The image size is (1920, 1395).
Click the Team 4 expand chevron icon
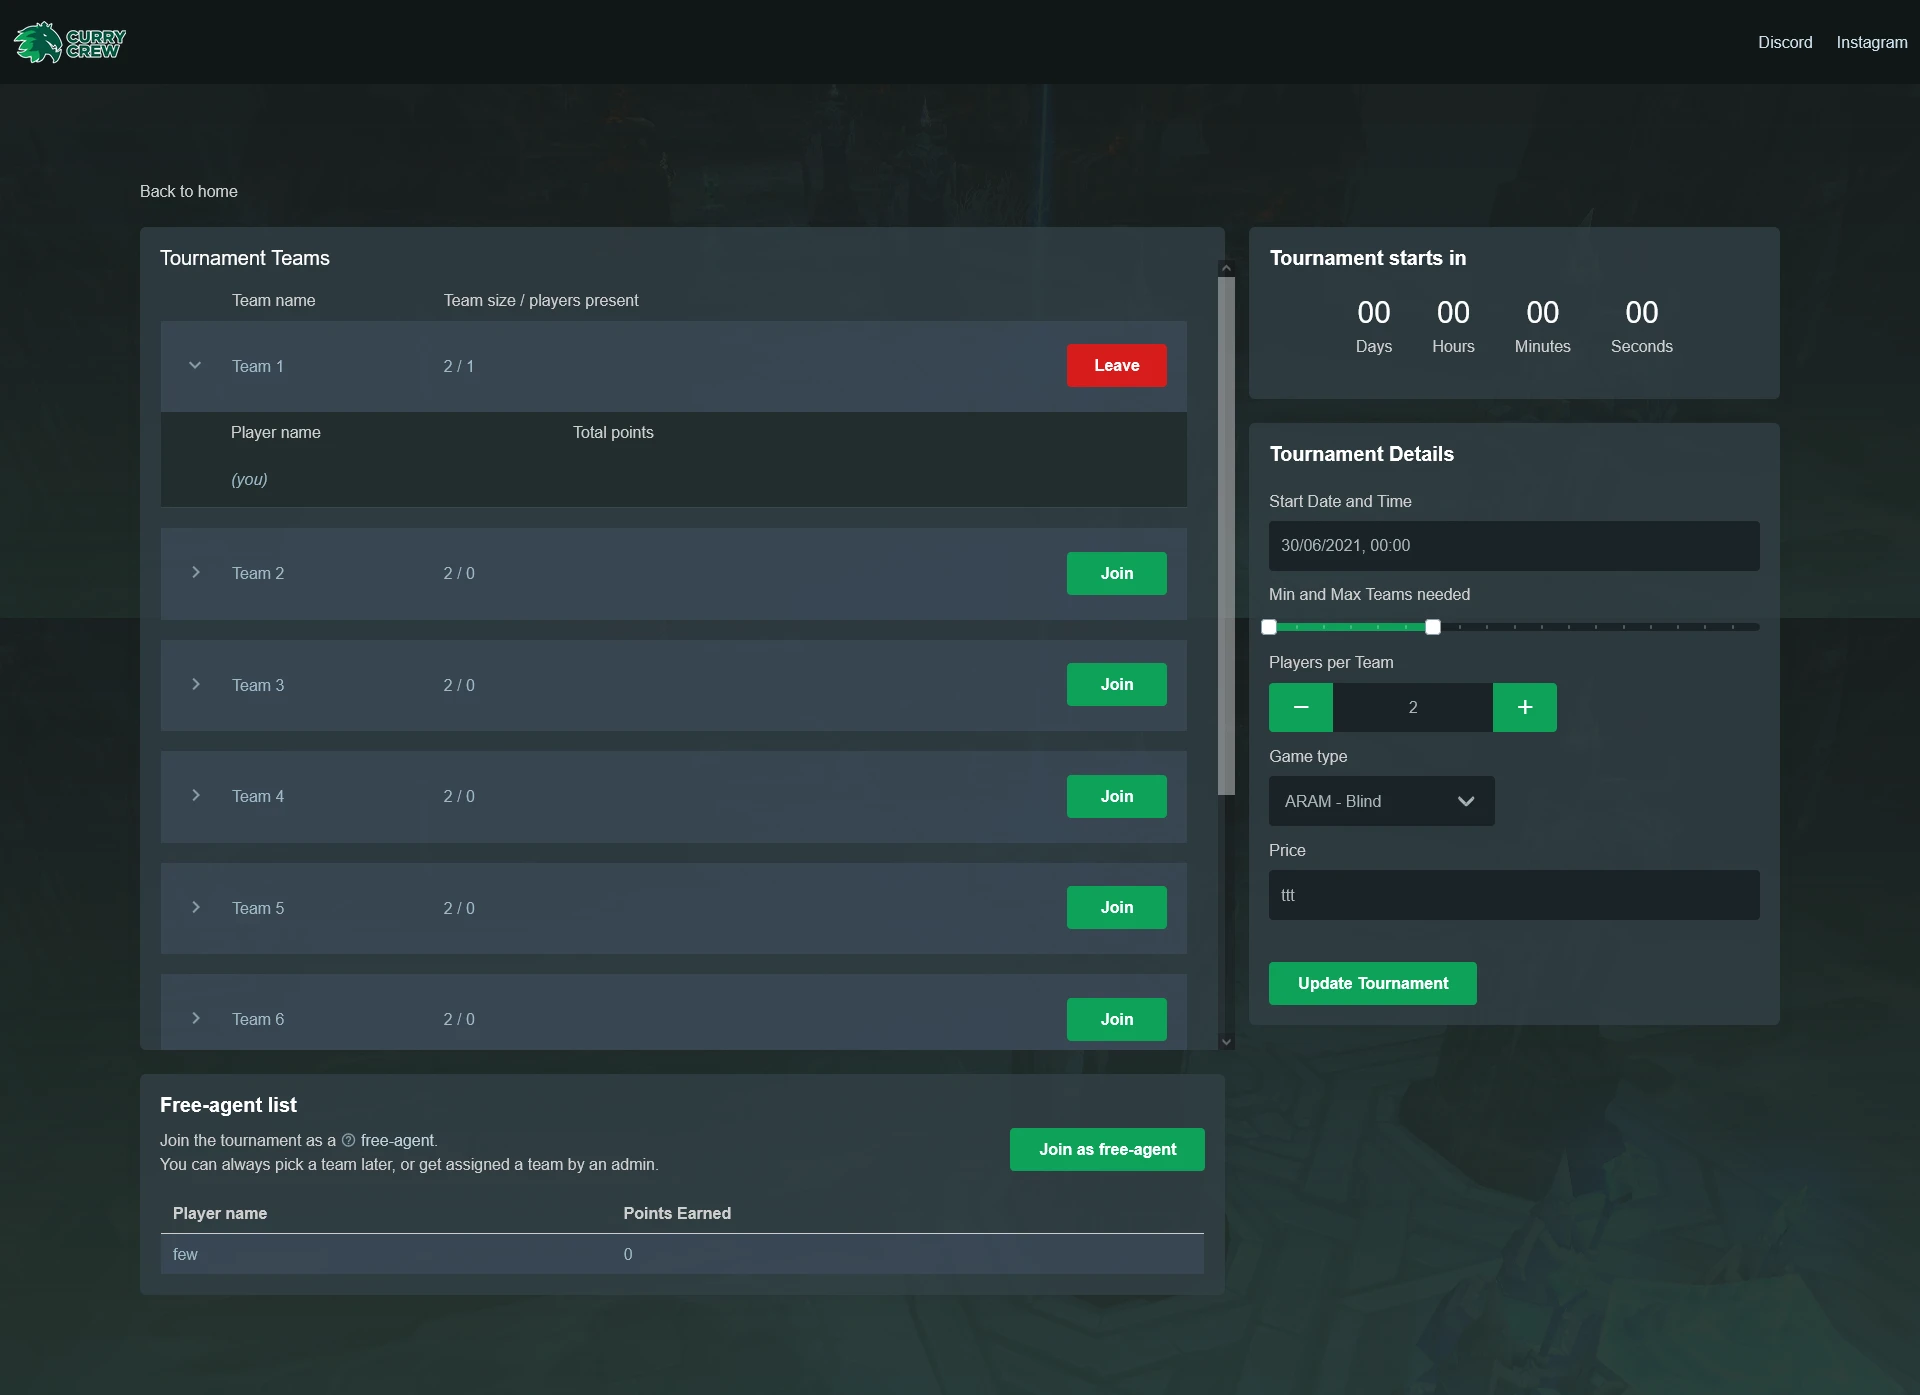(x=195, y=796)
